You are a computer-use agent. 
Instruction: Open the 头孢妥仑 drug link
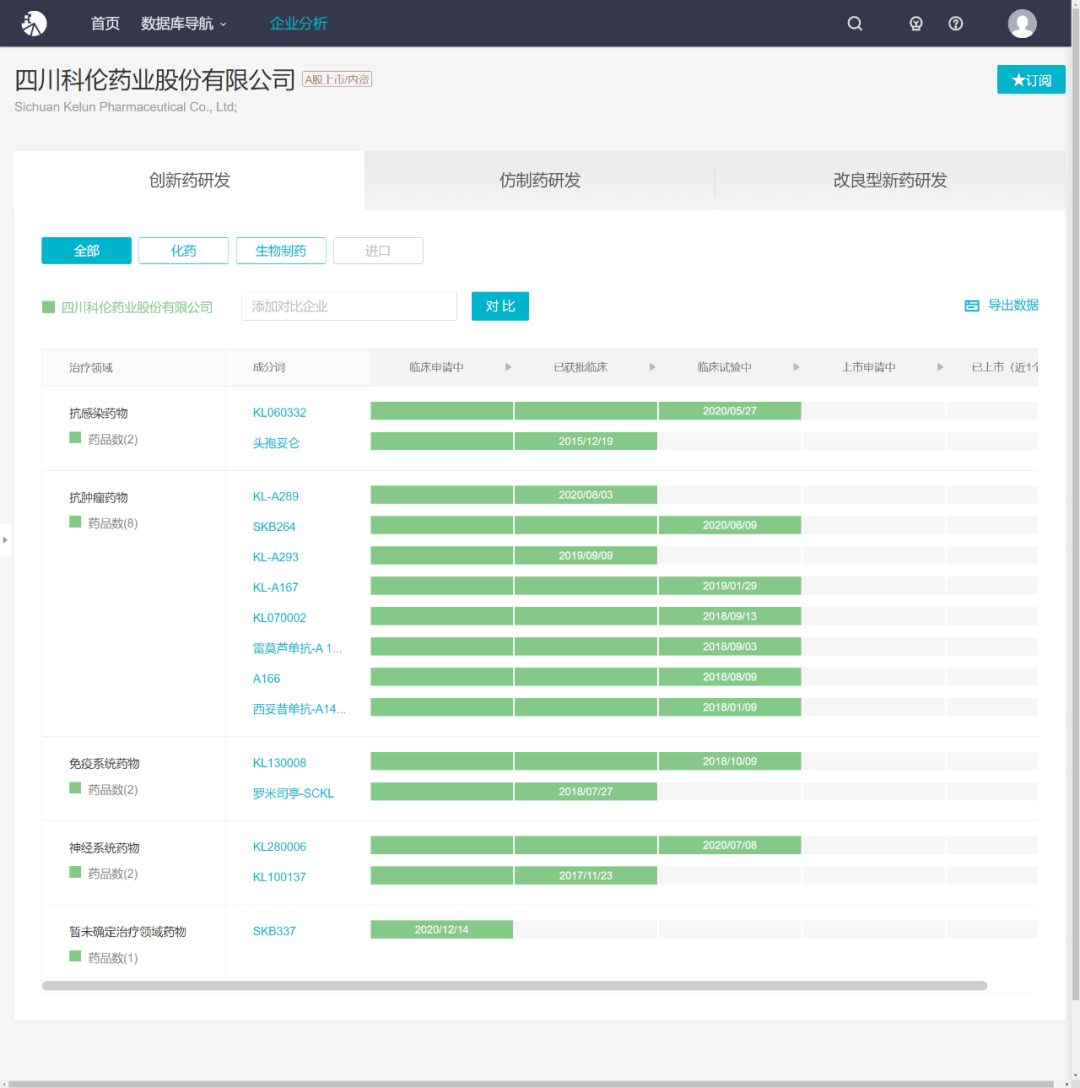tap(276, 443)
